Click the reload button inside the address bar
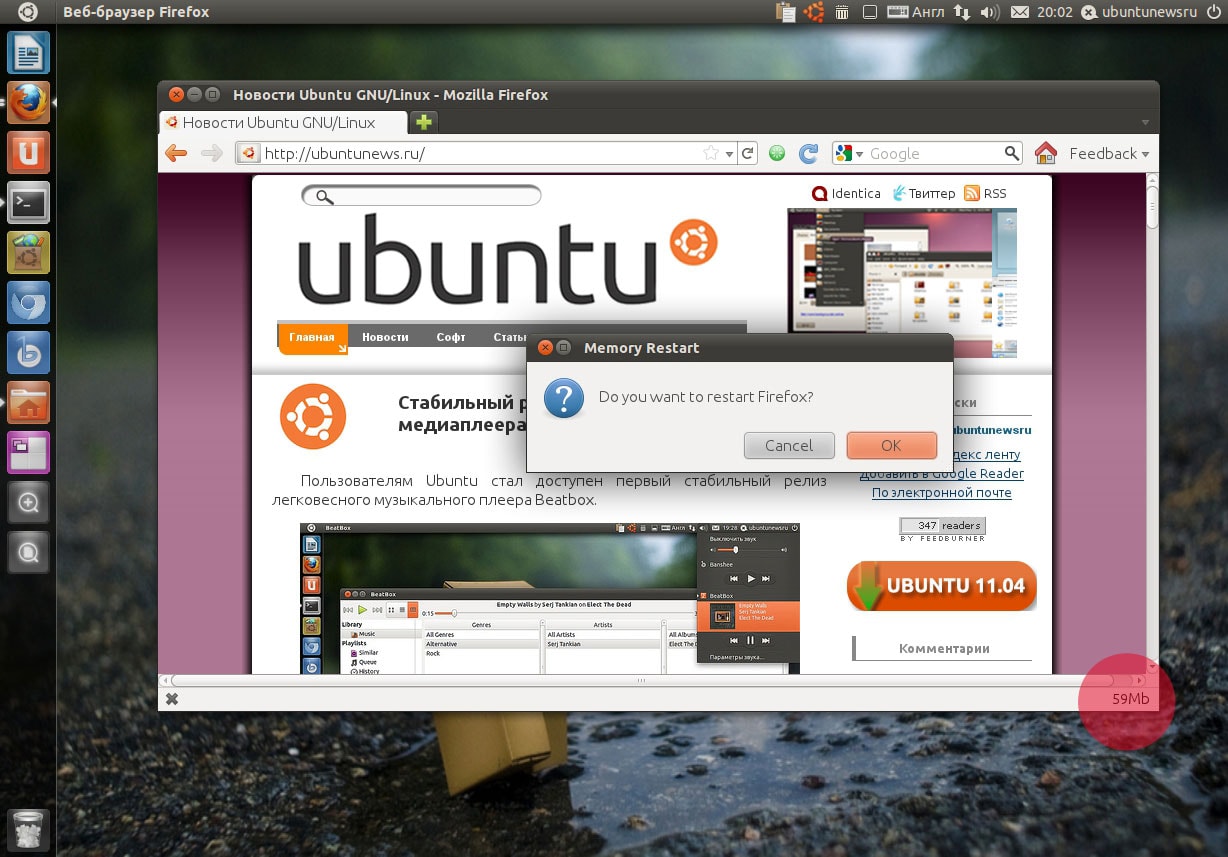This screenshot has height=857, width=1228. (747, 153)
